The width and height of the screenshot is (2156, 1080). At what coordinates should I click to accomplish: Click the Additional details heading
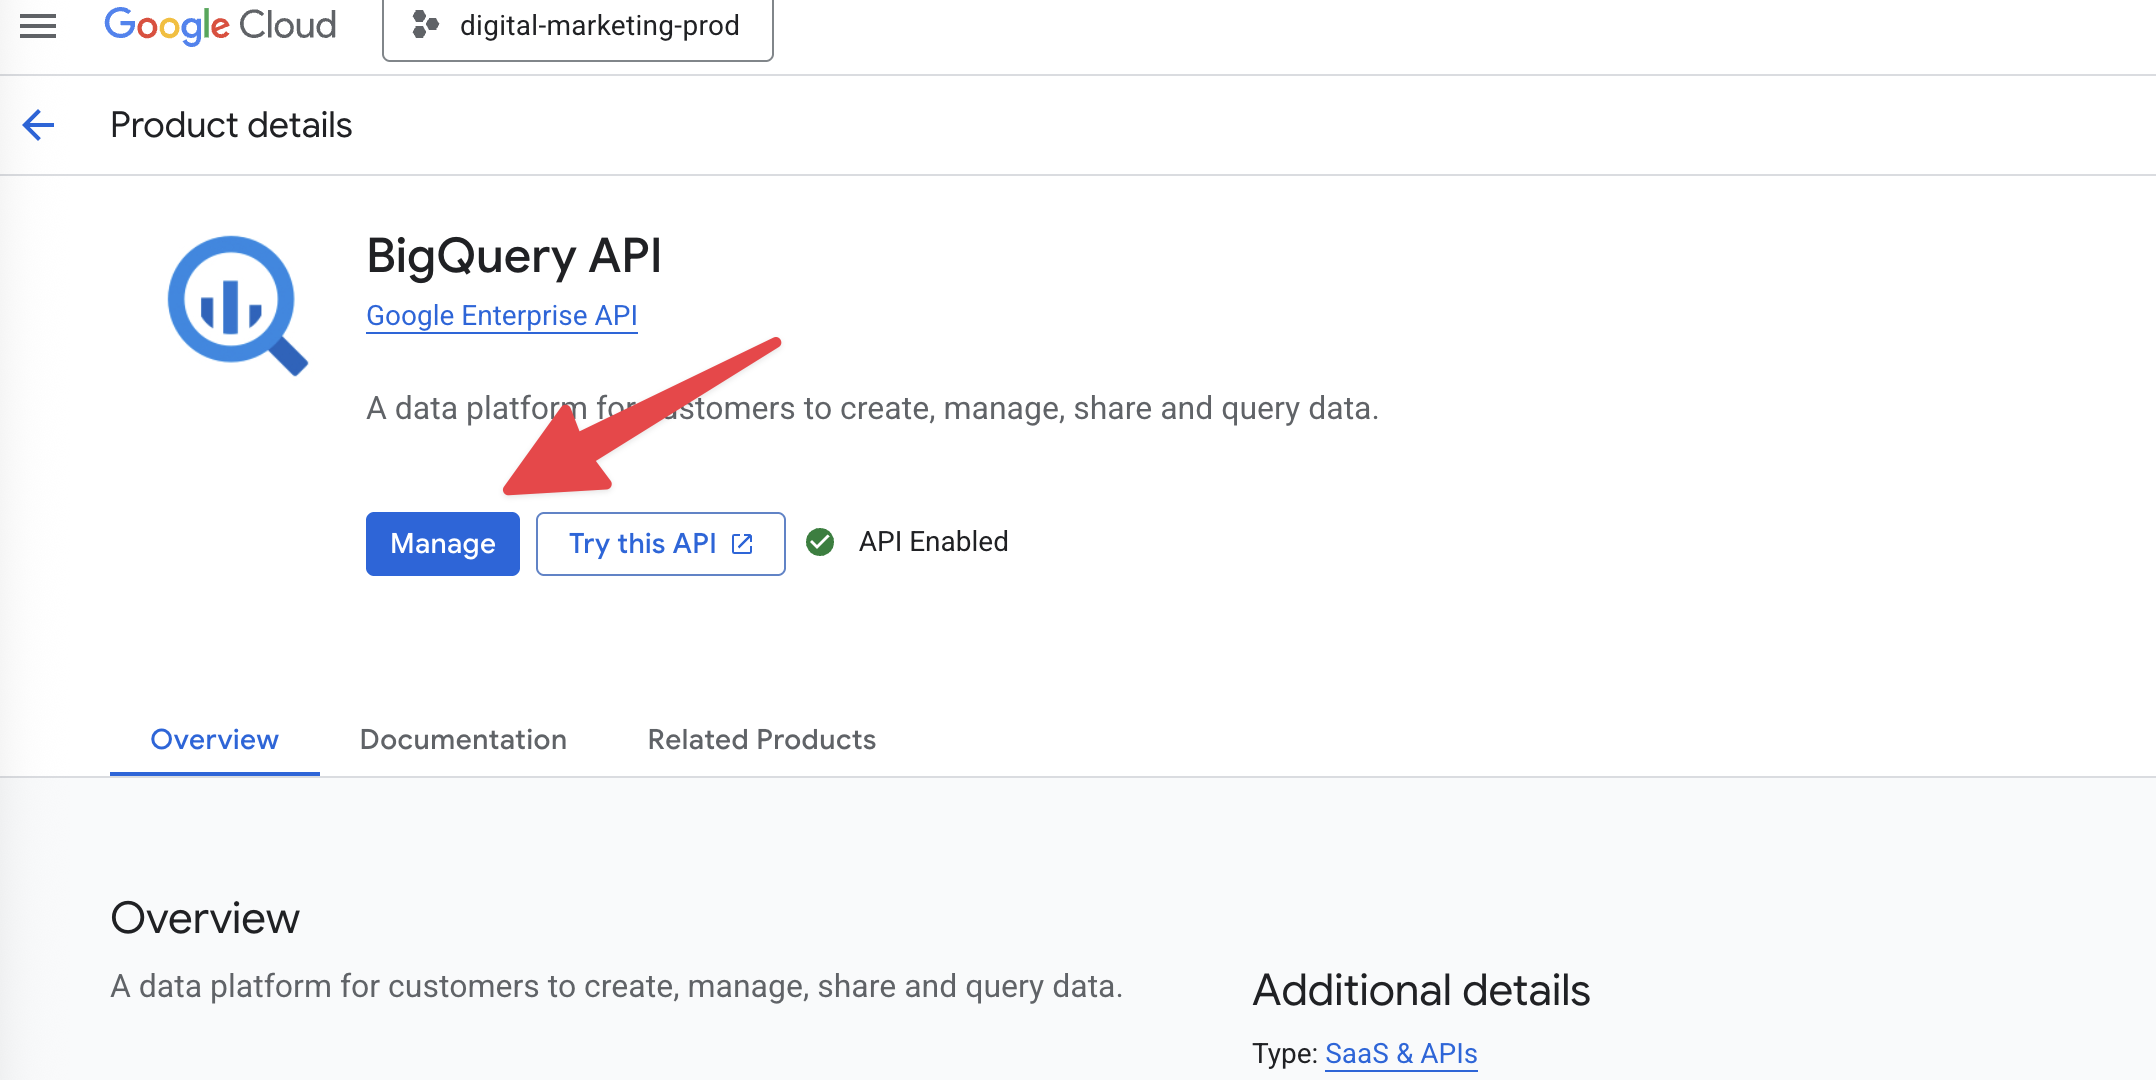(x=1421, y=990)
